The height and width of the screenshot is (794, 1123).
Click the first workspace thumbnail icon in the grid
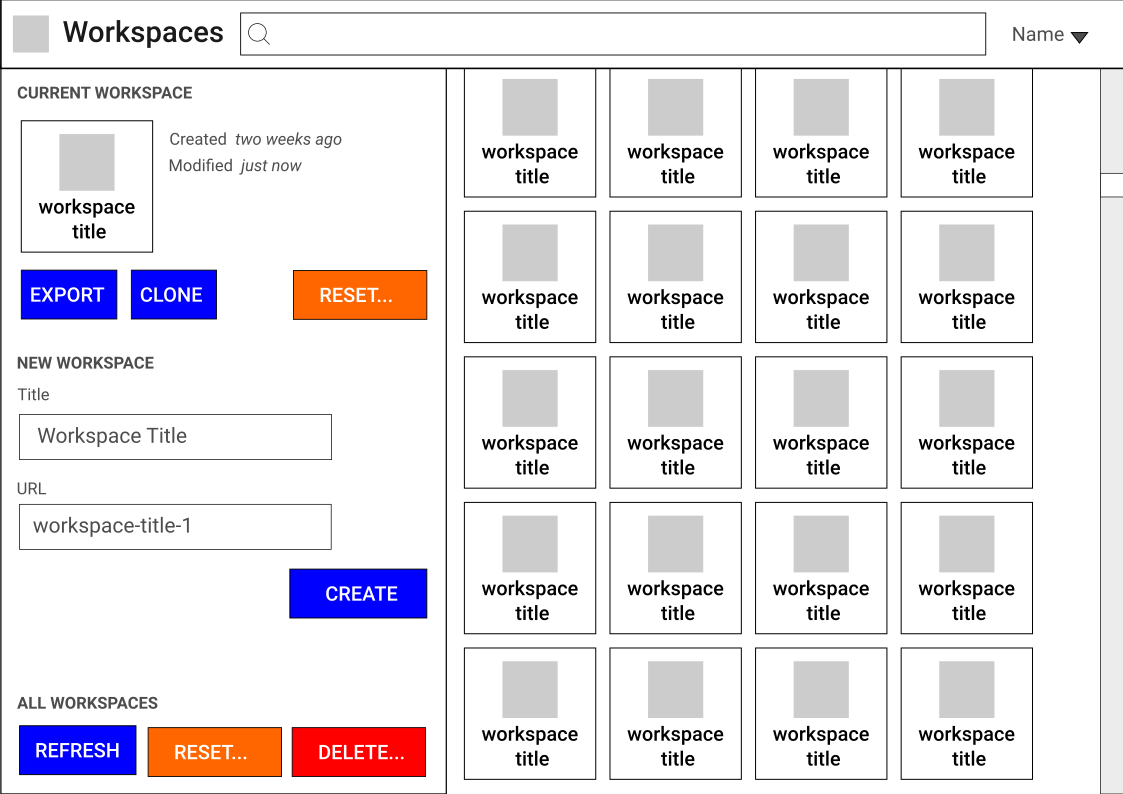pyautogui.click(x=529, y=106)
